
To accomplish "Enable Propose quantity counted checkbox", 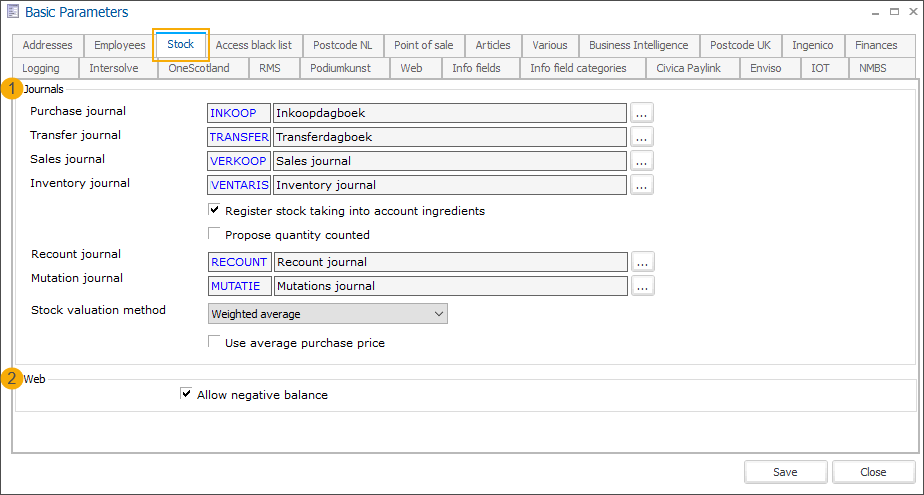I will (214, 234).
